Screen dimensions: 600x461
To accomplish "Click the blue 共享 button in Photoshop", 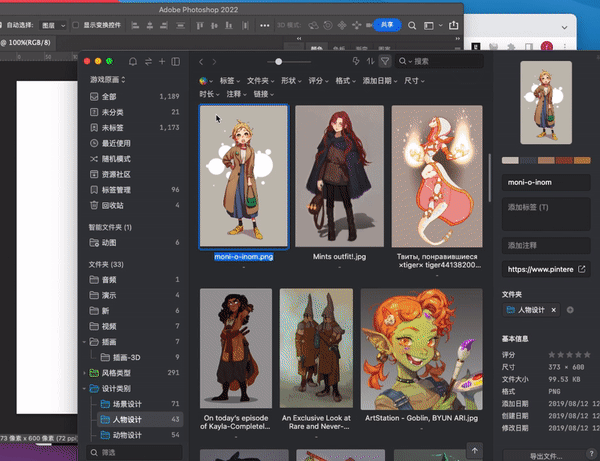I will [387, 25].
